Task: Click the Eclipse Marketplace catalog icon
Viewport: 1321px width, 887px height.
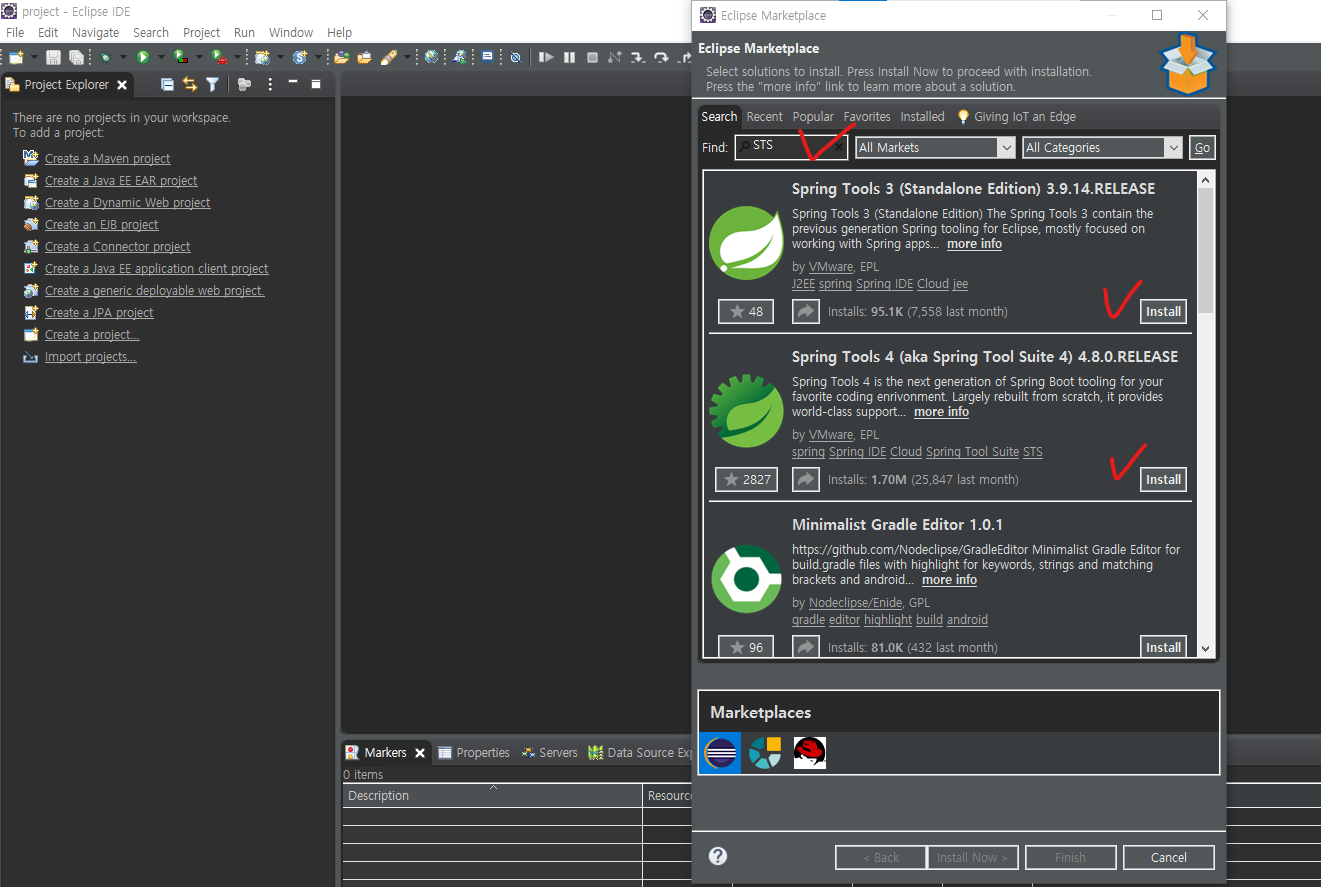Action: pyautogui.click(x=720, y=752)
